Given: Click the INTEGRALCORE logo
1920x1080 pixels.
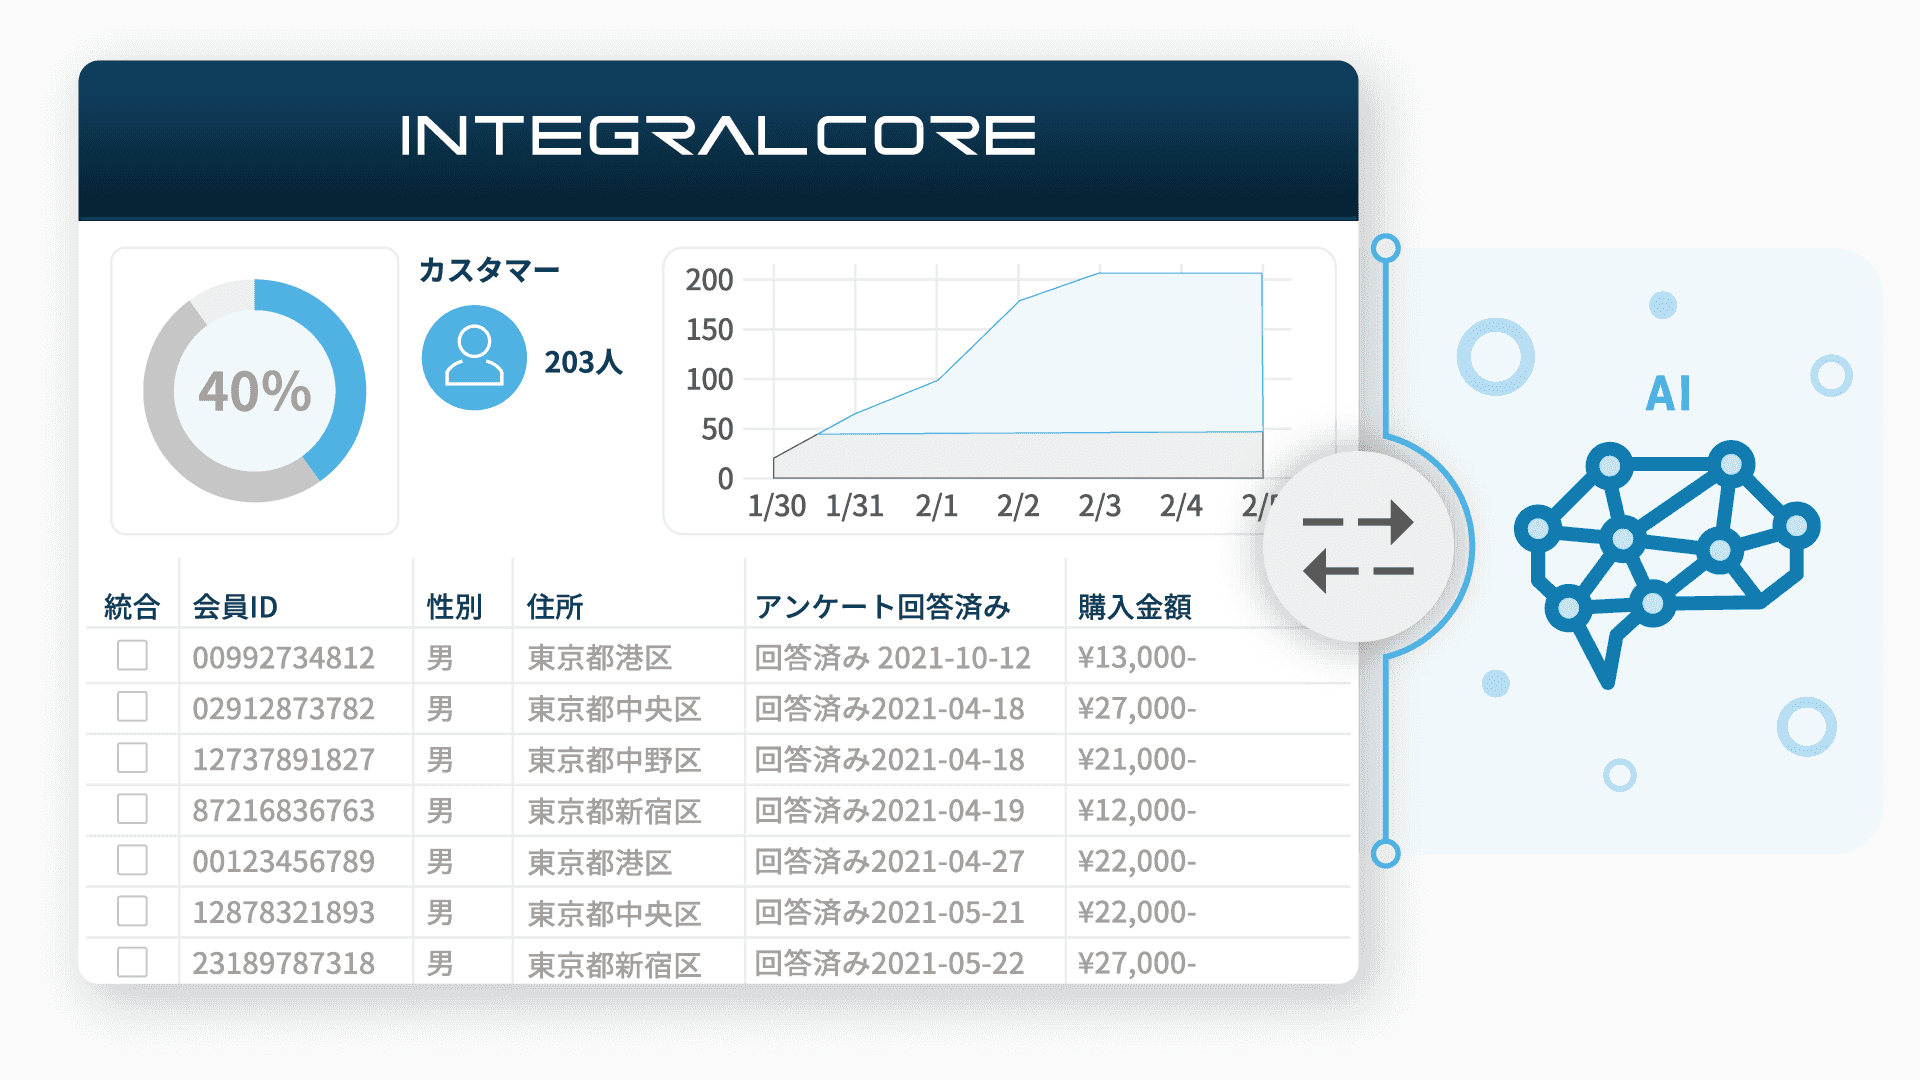Looking at the screenshot, I should point(718,135).
